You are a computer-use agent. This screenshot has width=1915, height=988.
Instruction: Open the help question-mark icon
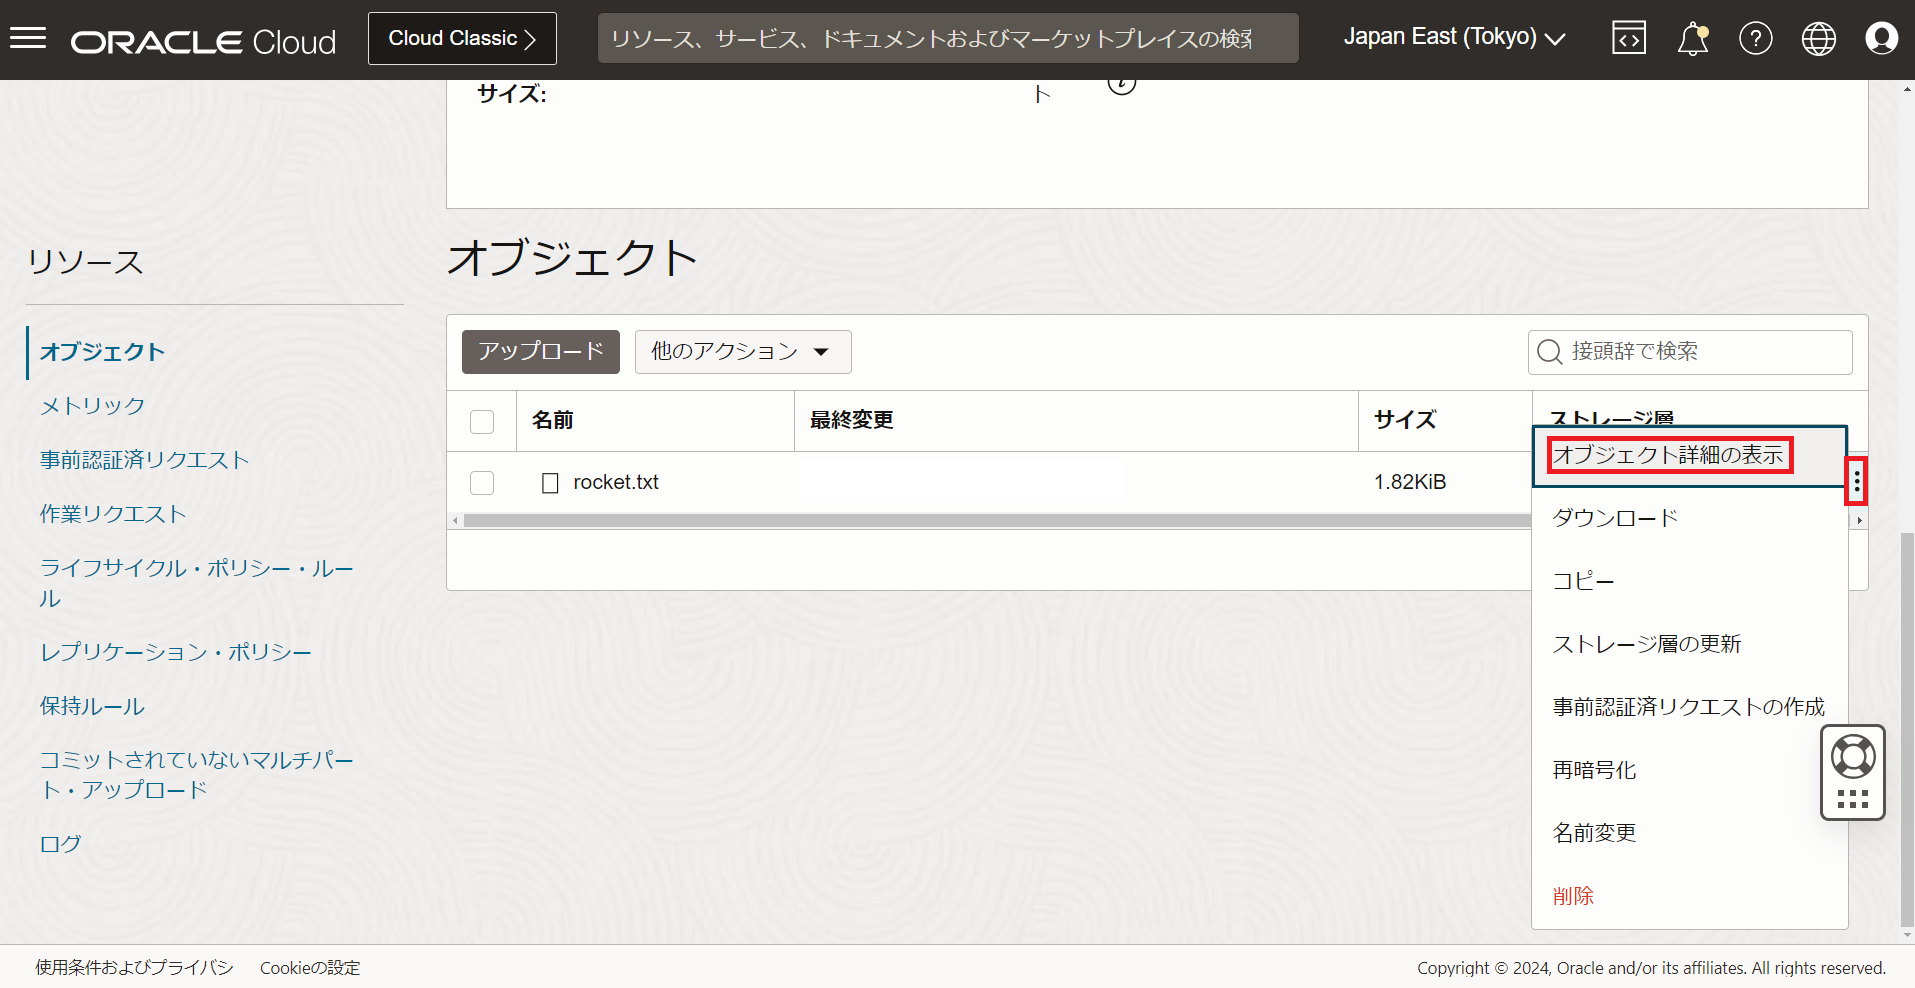(1755, 38)
